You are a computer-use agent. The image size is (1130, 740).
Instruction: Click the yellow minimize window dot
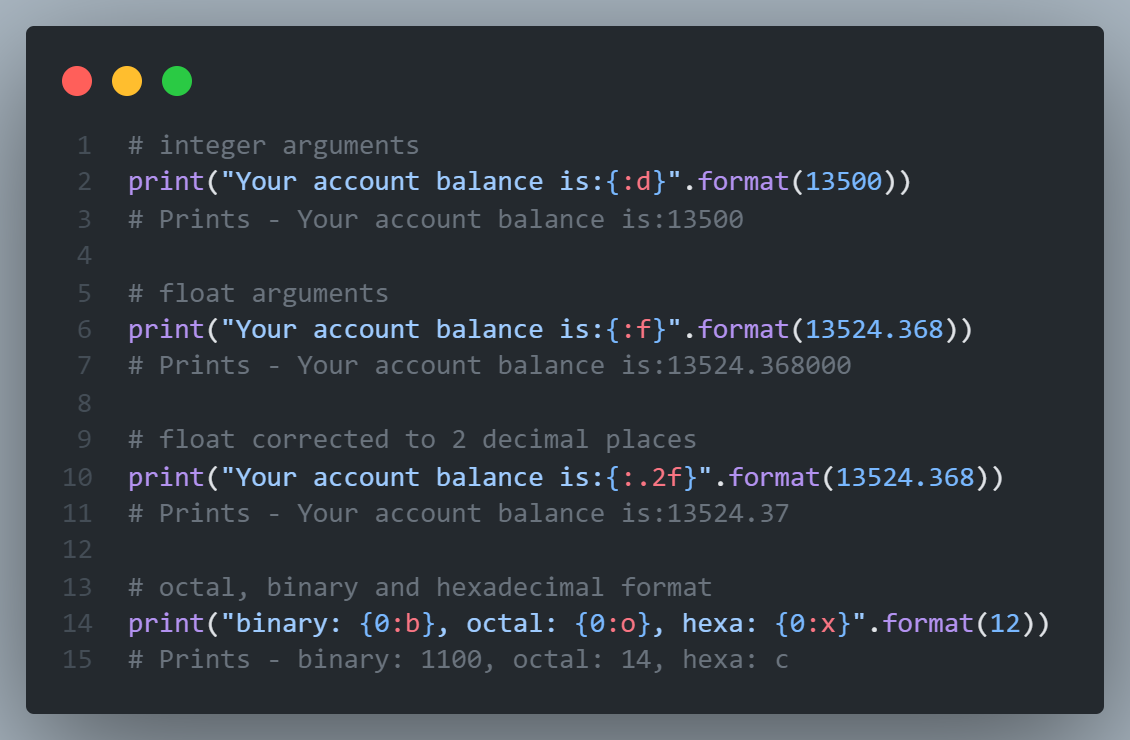point(127,81)
